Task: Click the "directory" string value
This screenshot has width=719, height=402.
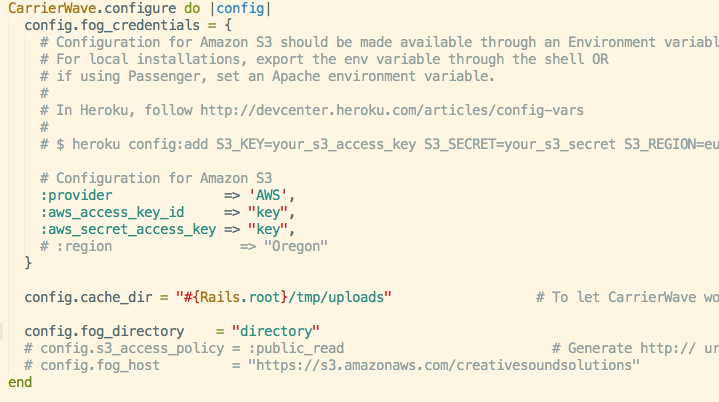Action: [x=276, y=331]
